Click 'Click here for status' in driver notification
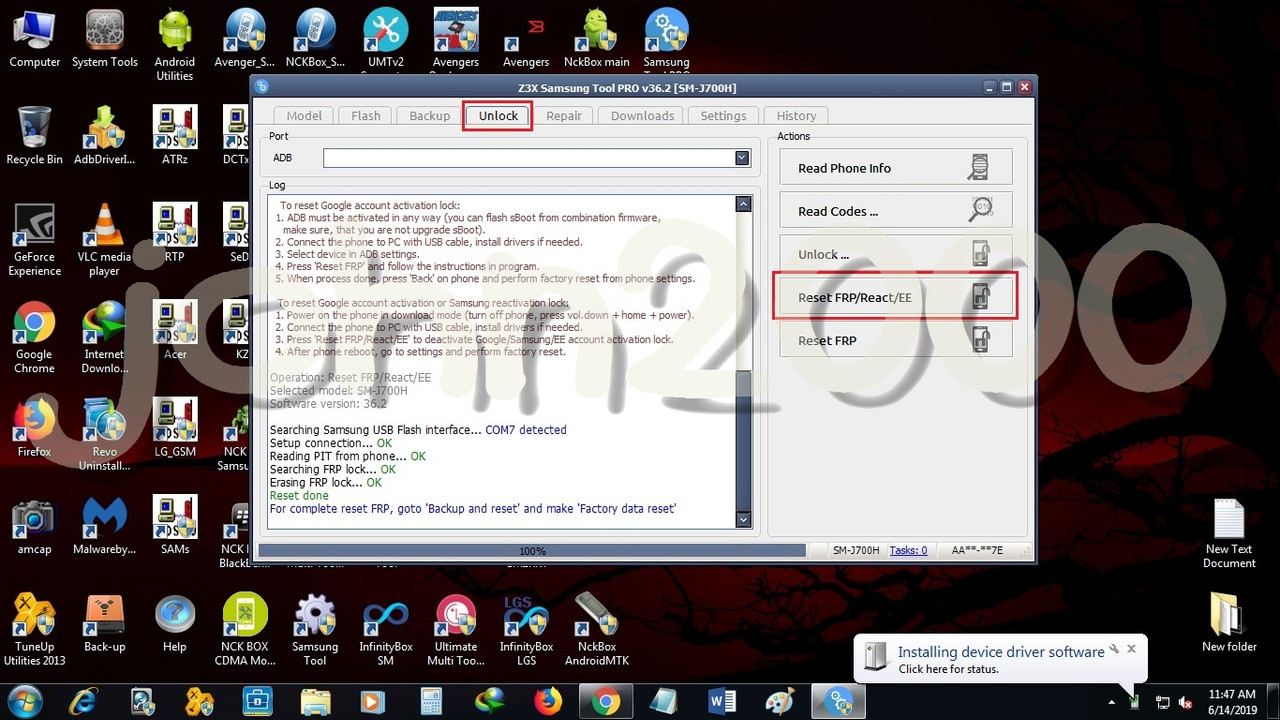This screenshot has height=720, width=1280. (x=948, y=669)
